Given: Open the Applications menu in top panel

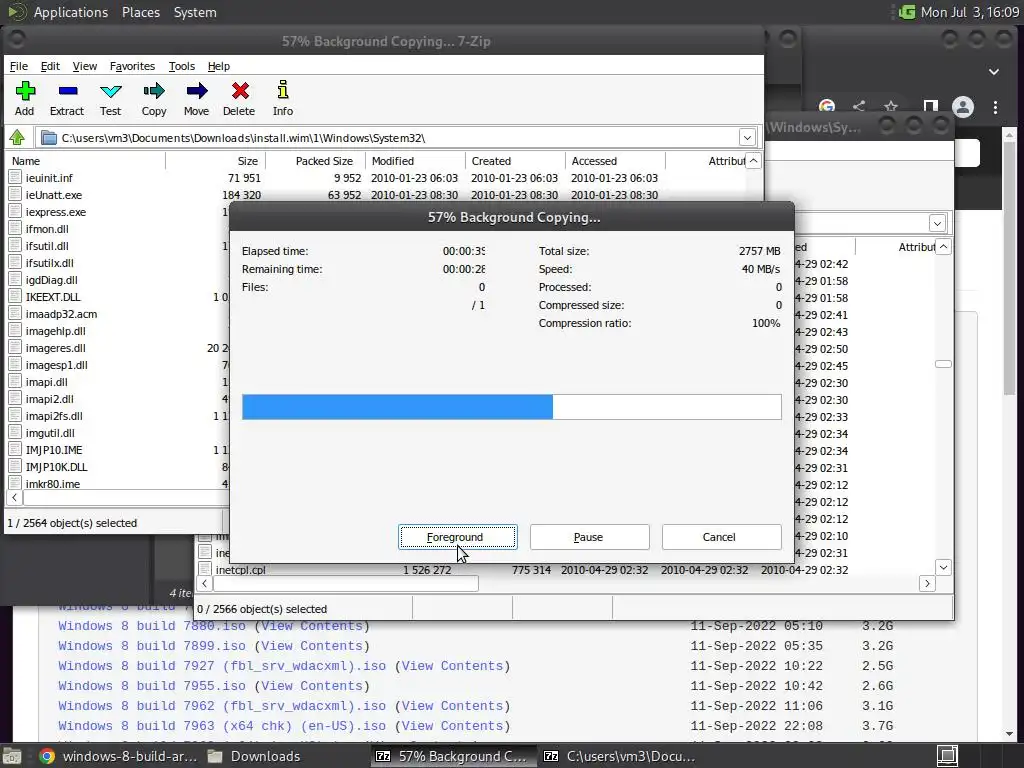Looking at the screenshot, I should (71, 12).
